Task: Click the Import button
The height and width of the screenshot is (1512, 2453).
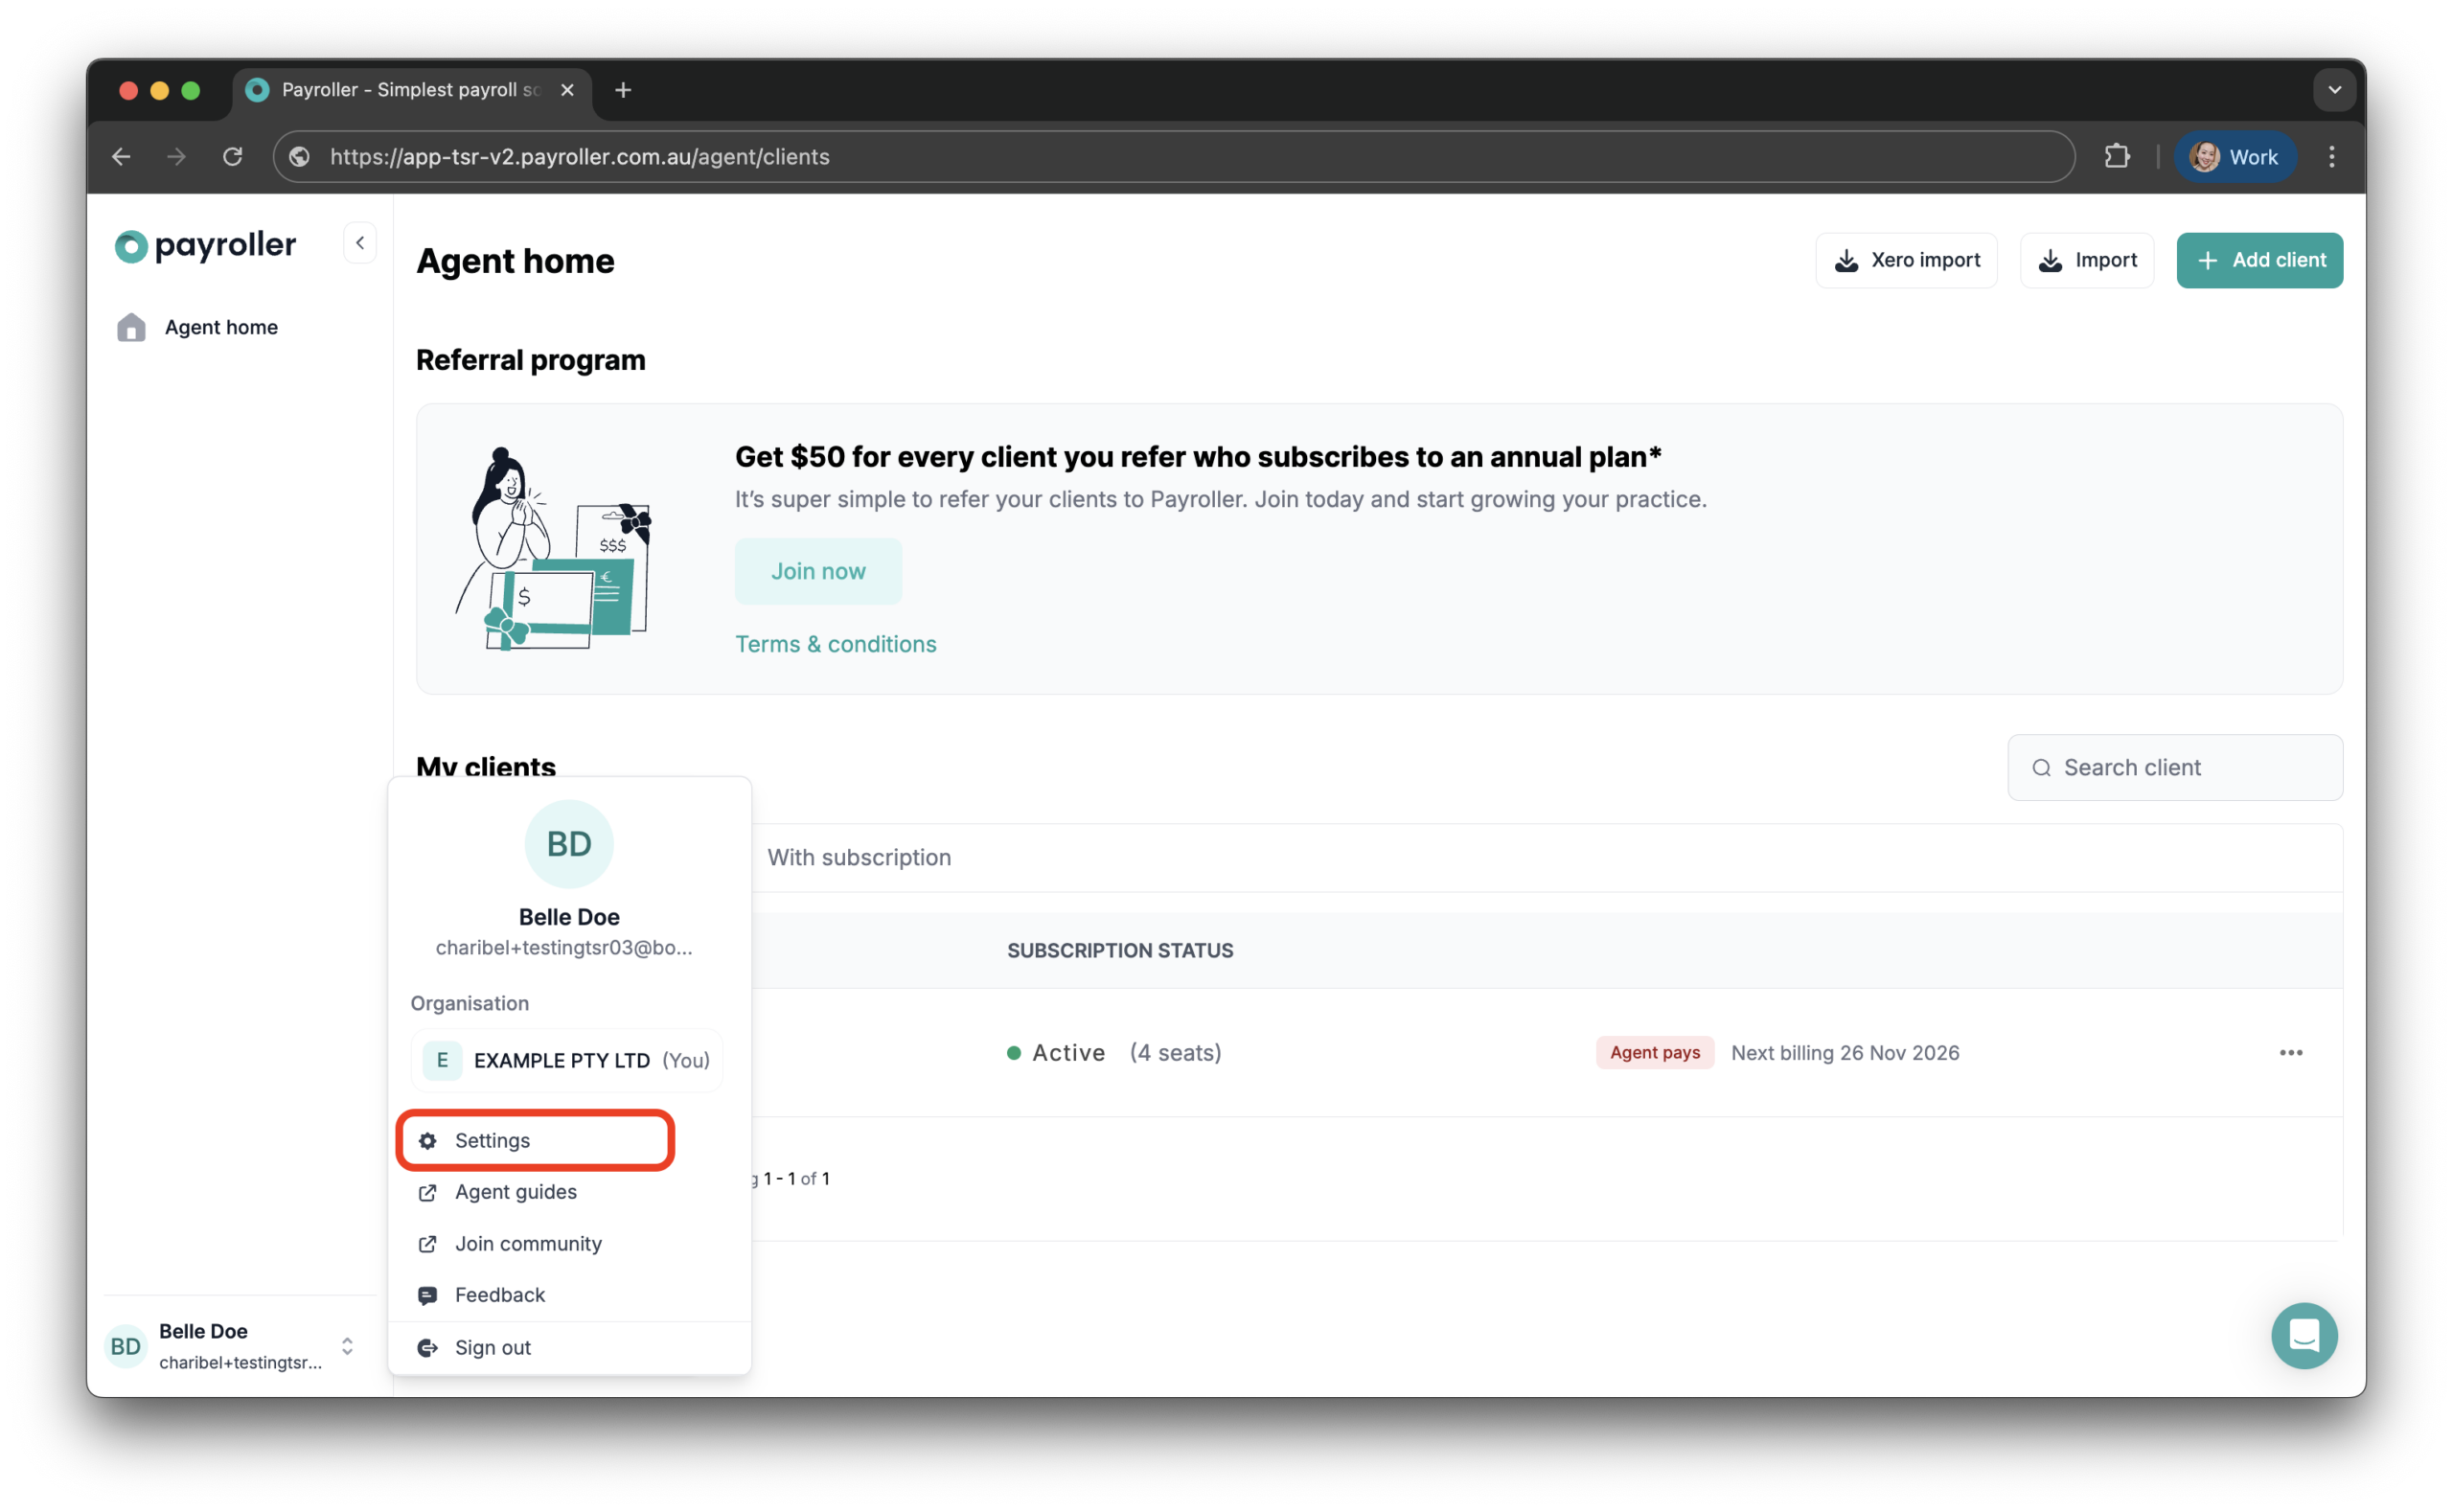Action: tap(2087, 260)
